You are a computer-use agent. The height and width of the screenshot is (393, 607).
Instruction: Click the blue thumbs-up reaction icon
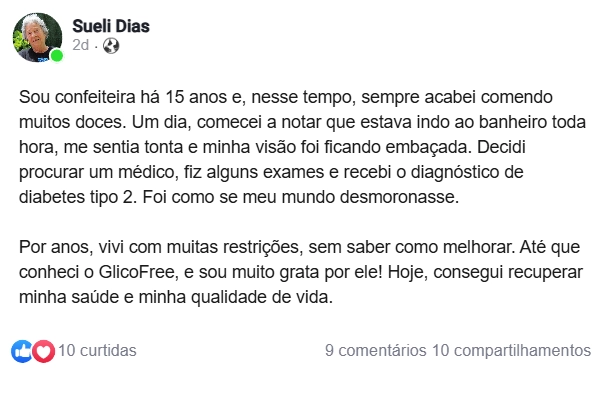[x=22, y=351]
